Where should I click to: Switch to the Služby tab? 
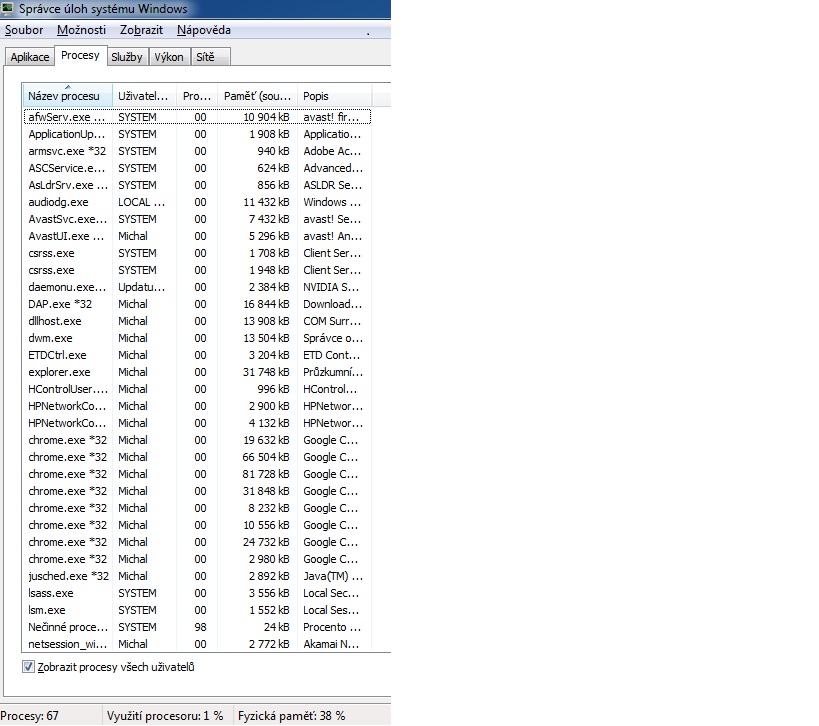(x=127, y=57)
